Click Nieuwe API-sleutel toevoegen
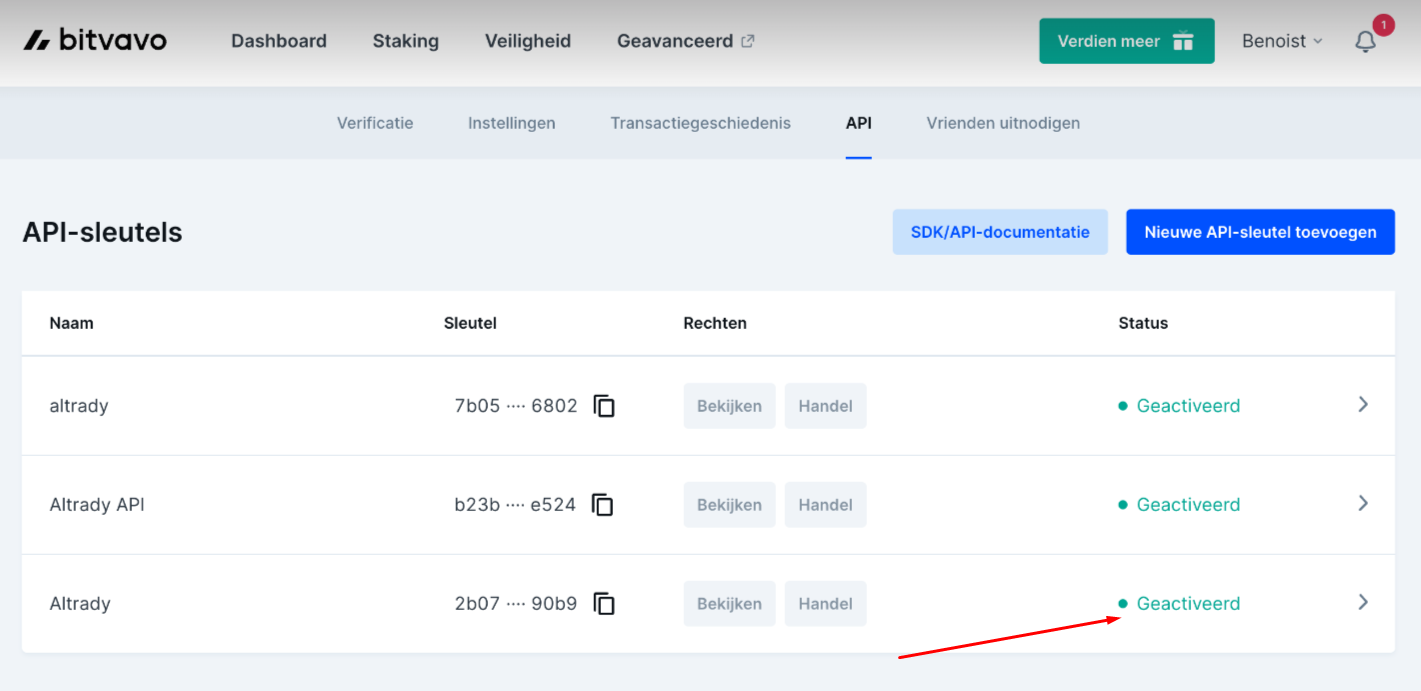Viewport: 1421px width, 691px height. coord(1260,232)
